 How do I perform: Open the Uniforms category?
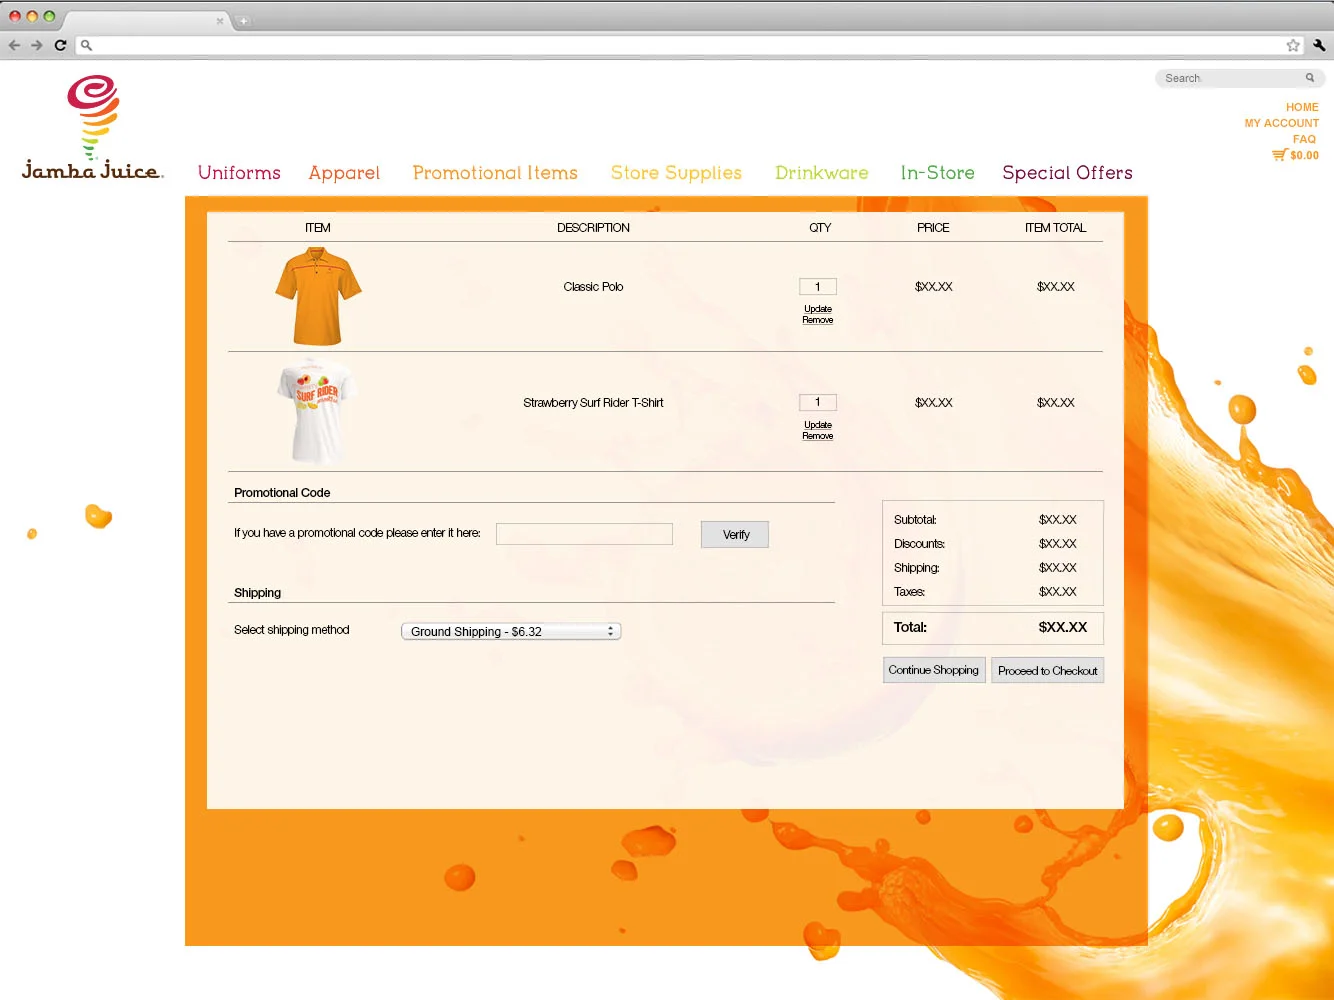click(239, 173)
